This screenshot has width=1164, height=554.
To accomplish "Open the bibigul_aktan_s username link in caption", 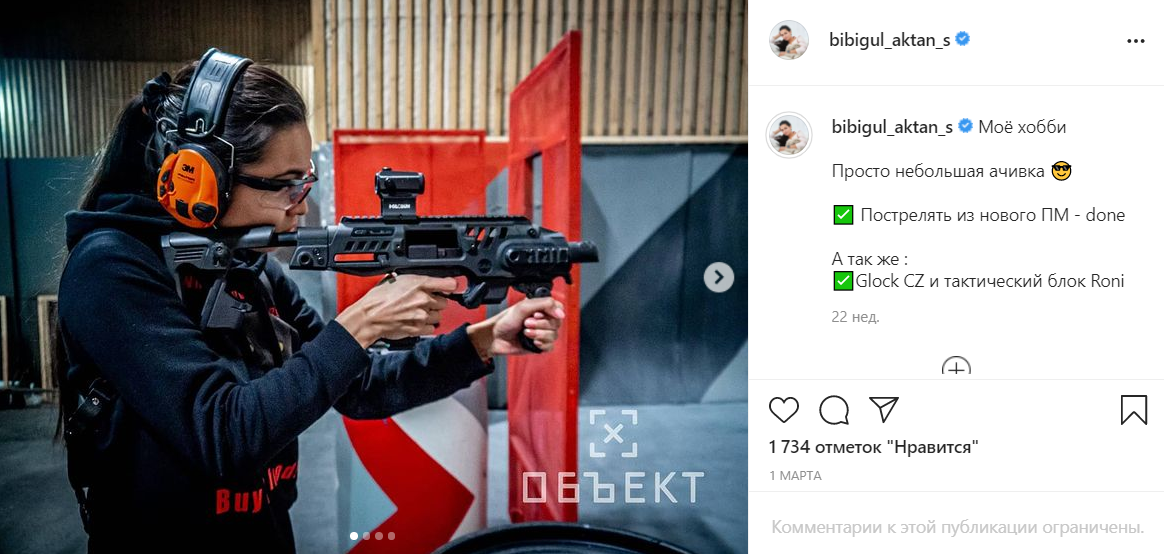I will point(892,127).
